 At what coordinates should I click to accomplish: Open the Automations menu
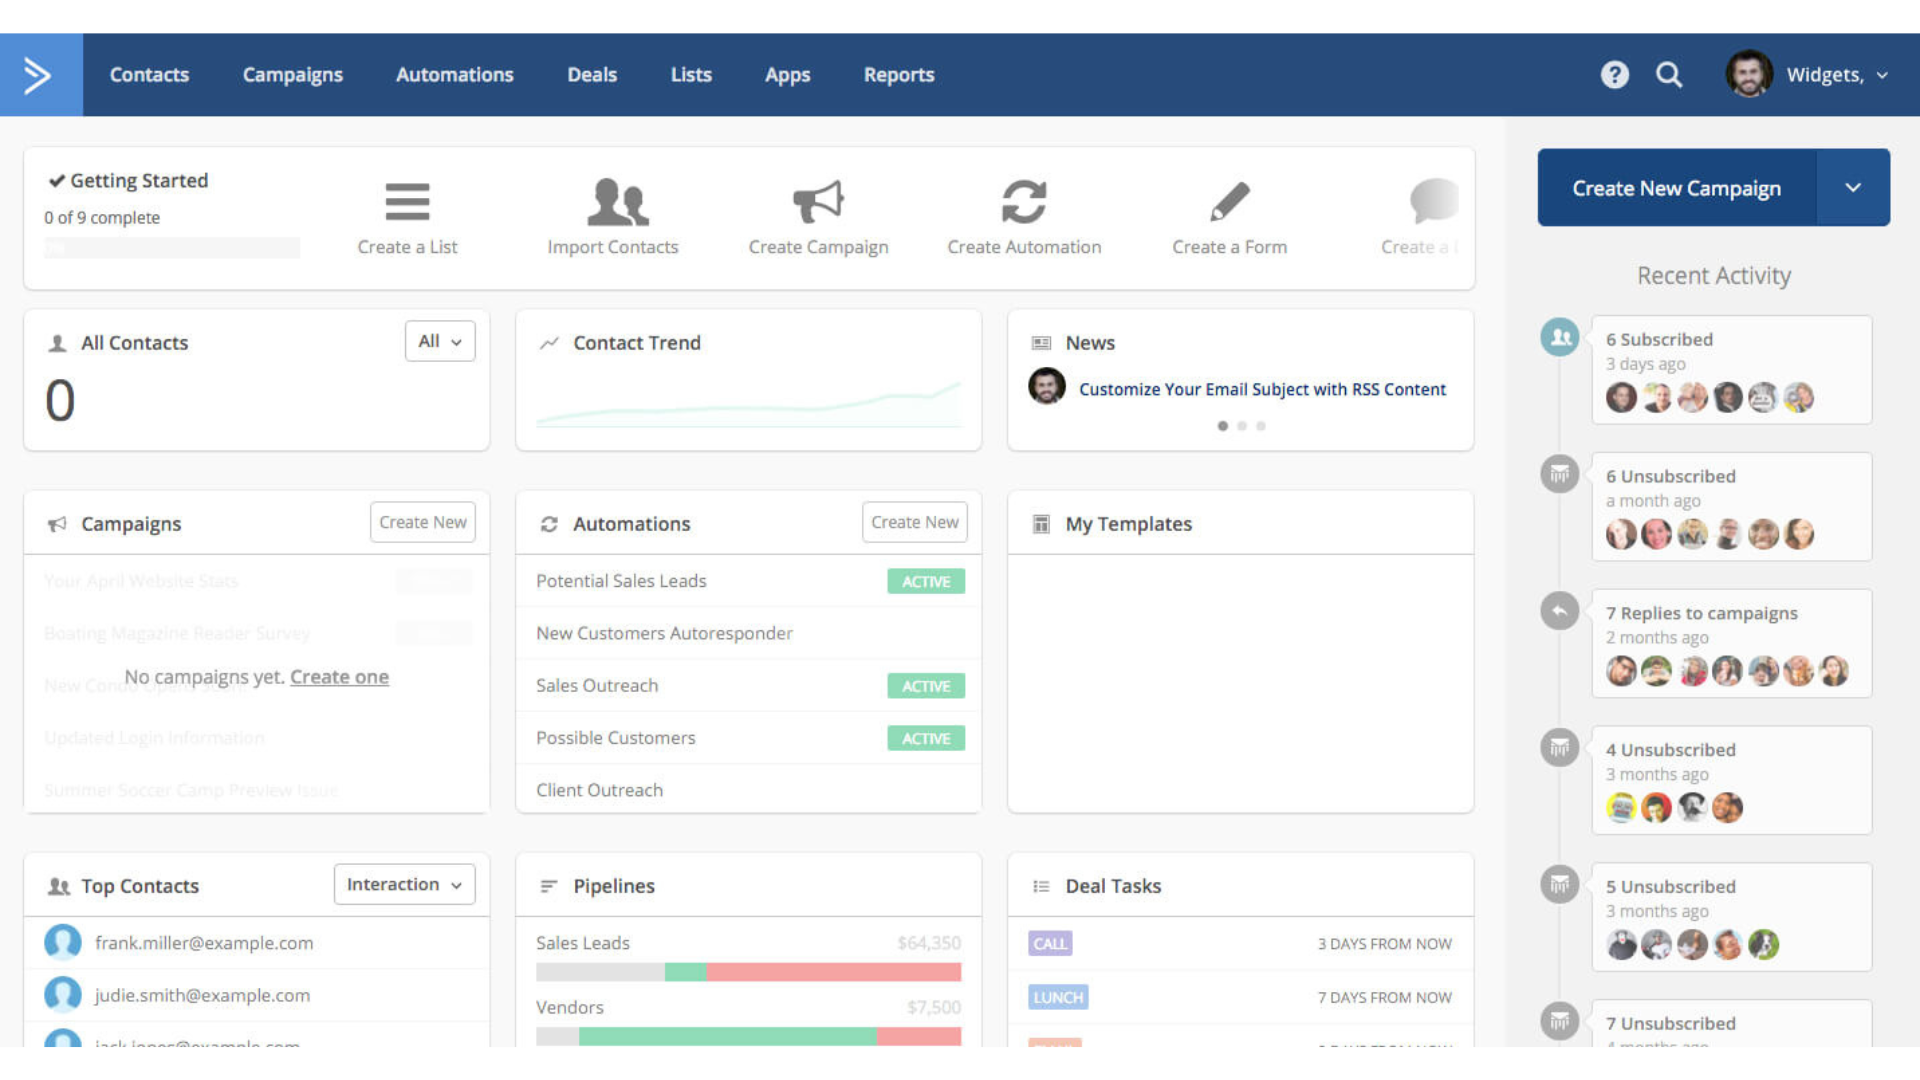pos(454,75)
